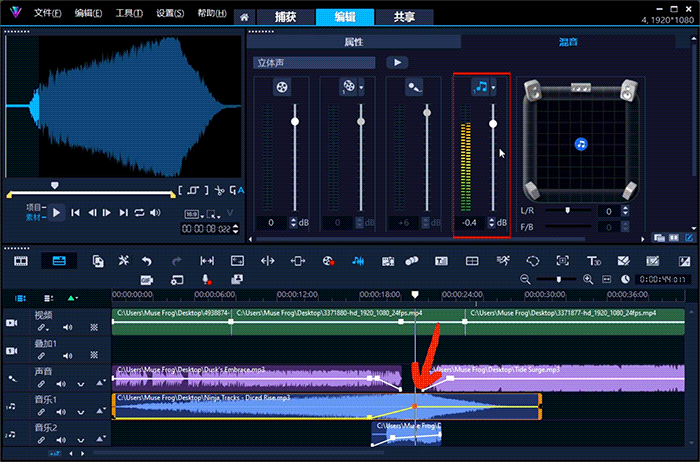Switch to storyboard view icon
700x462 pixels.
pos(21,261)
